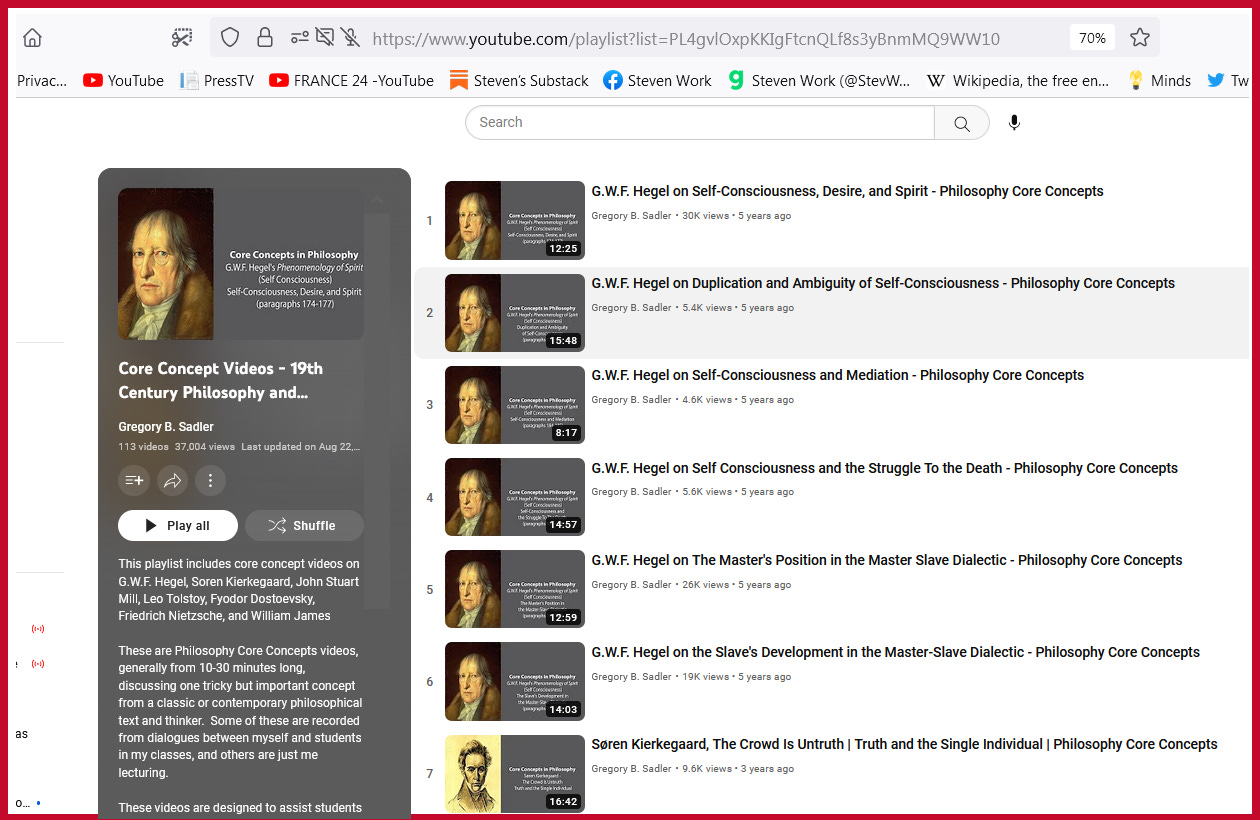Click the Play all button

pyautogui.click(x=178, y=525)
